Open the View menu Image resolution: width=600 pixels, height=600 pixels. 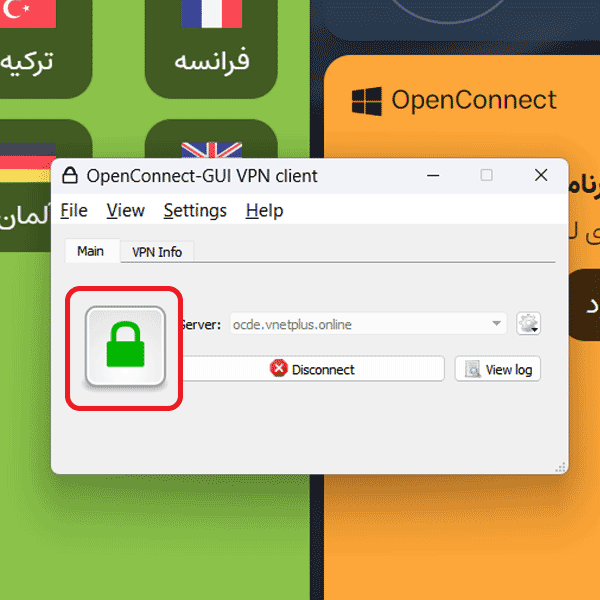click(126, 210)
